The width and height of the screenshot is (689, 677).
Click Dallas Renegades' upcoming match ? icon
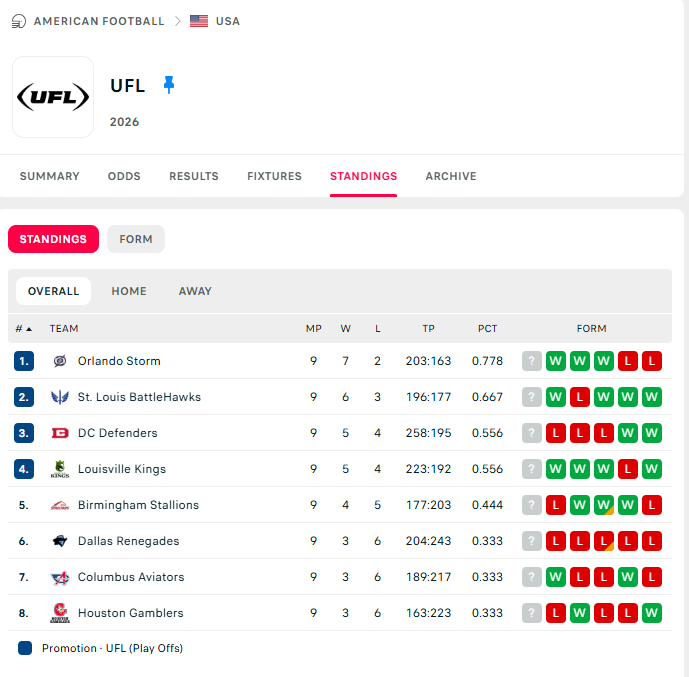click(x=532, y=541)
